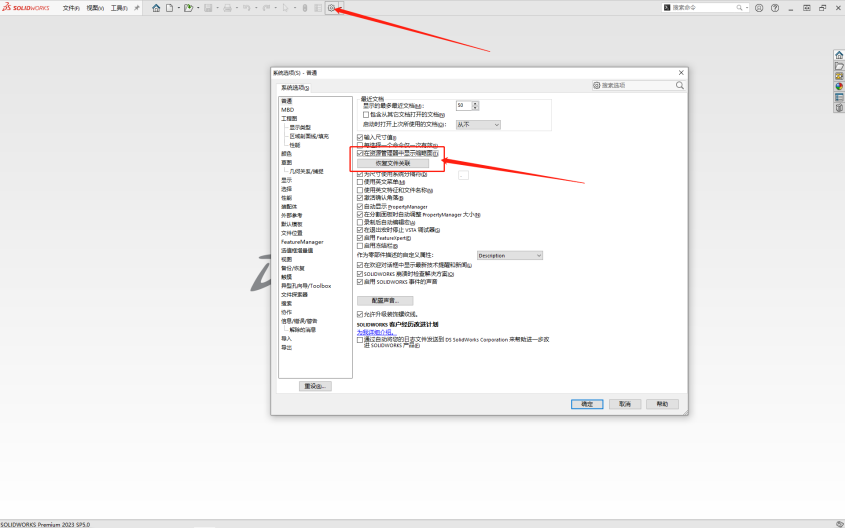Viewport: 845px width, 528px height.
Task: Toggle 在资源管理器中显示缩略图 checkbox
Action: (360, 154)
